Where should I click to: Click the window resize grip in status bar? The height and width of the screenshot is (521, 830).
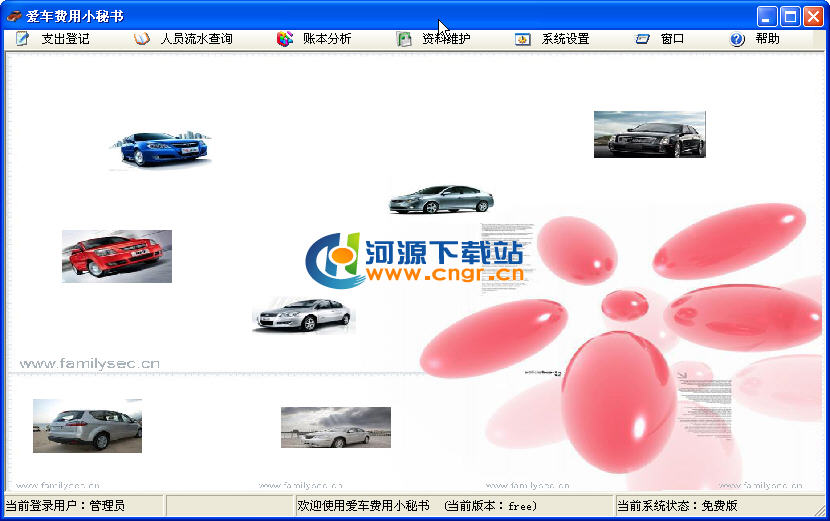coord(819,509)
